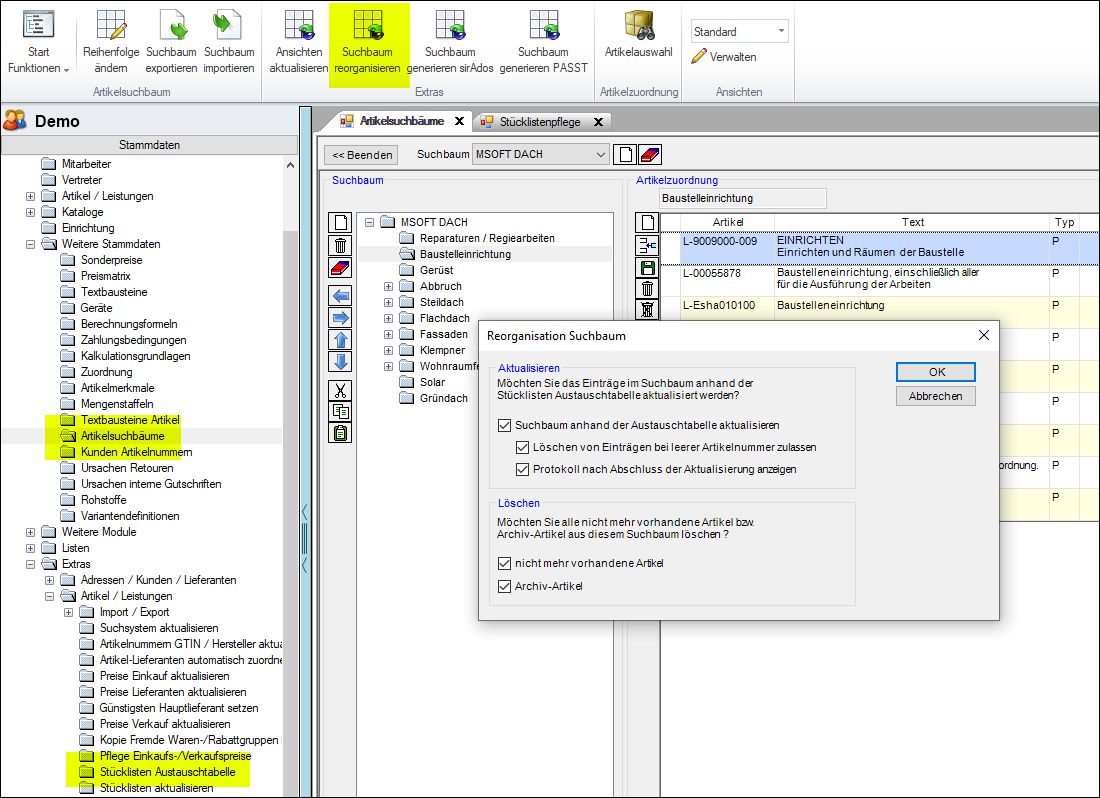1100x798 pixels.
Task: Click the blue left arrow icon in Suchbaum toolbar
Action: 340,296
